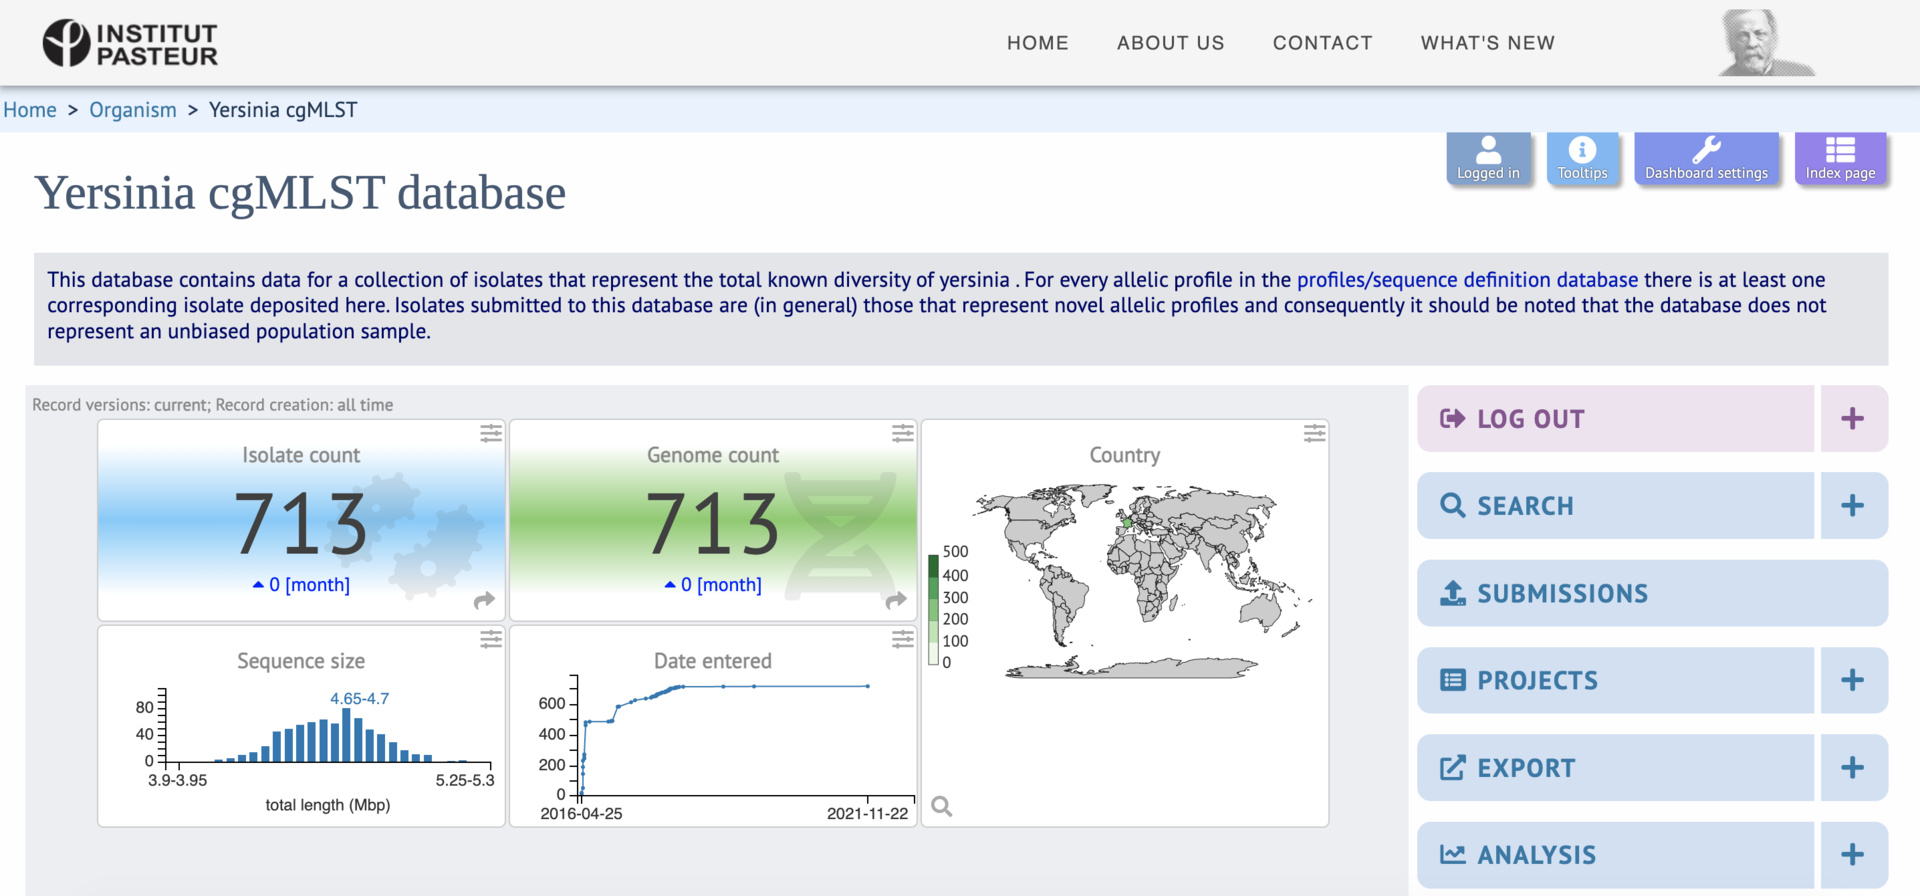Open the Dashboard settings wrench button
The image size is (1920, 896).
pos(1706,158)
